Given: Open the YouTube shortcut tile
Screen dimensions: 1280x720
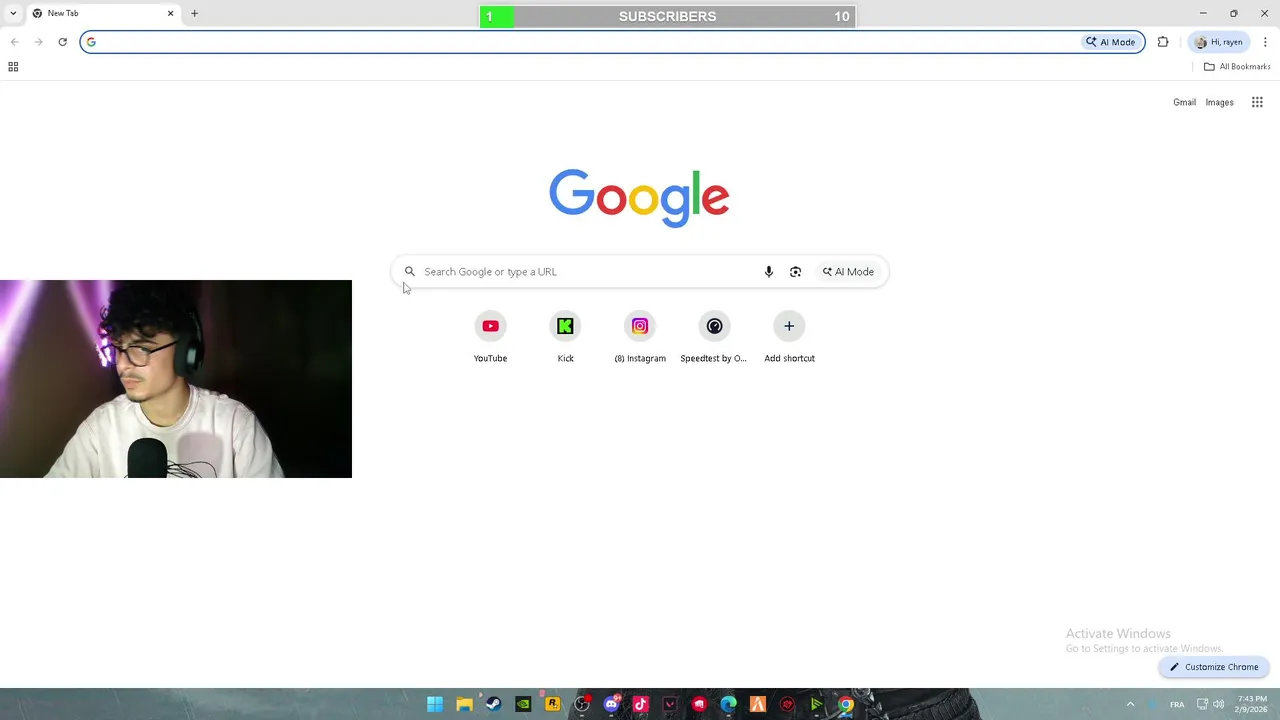Looking at the screenshot, I should [490, 337].
